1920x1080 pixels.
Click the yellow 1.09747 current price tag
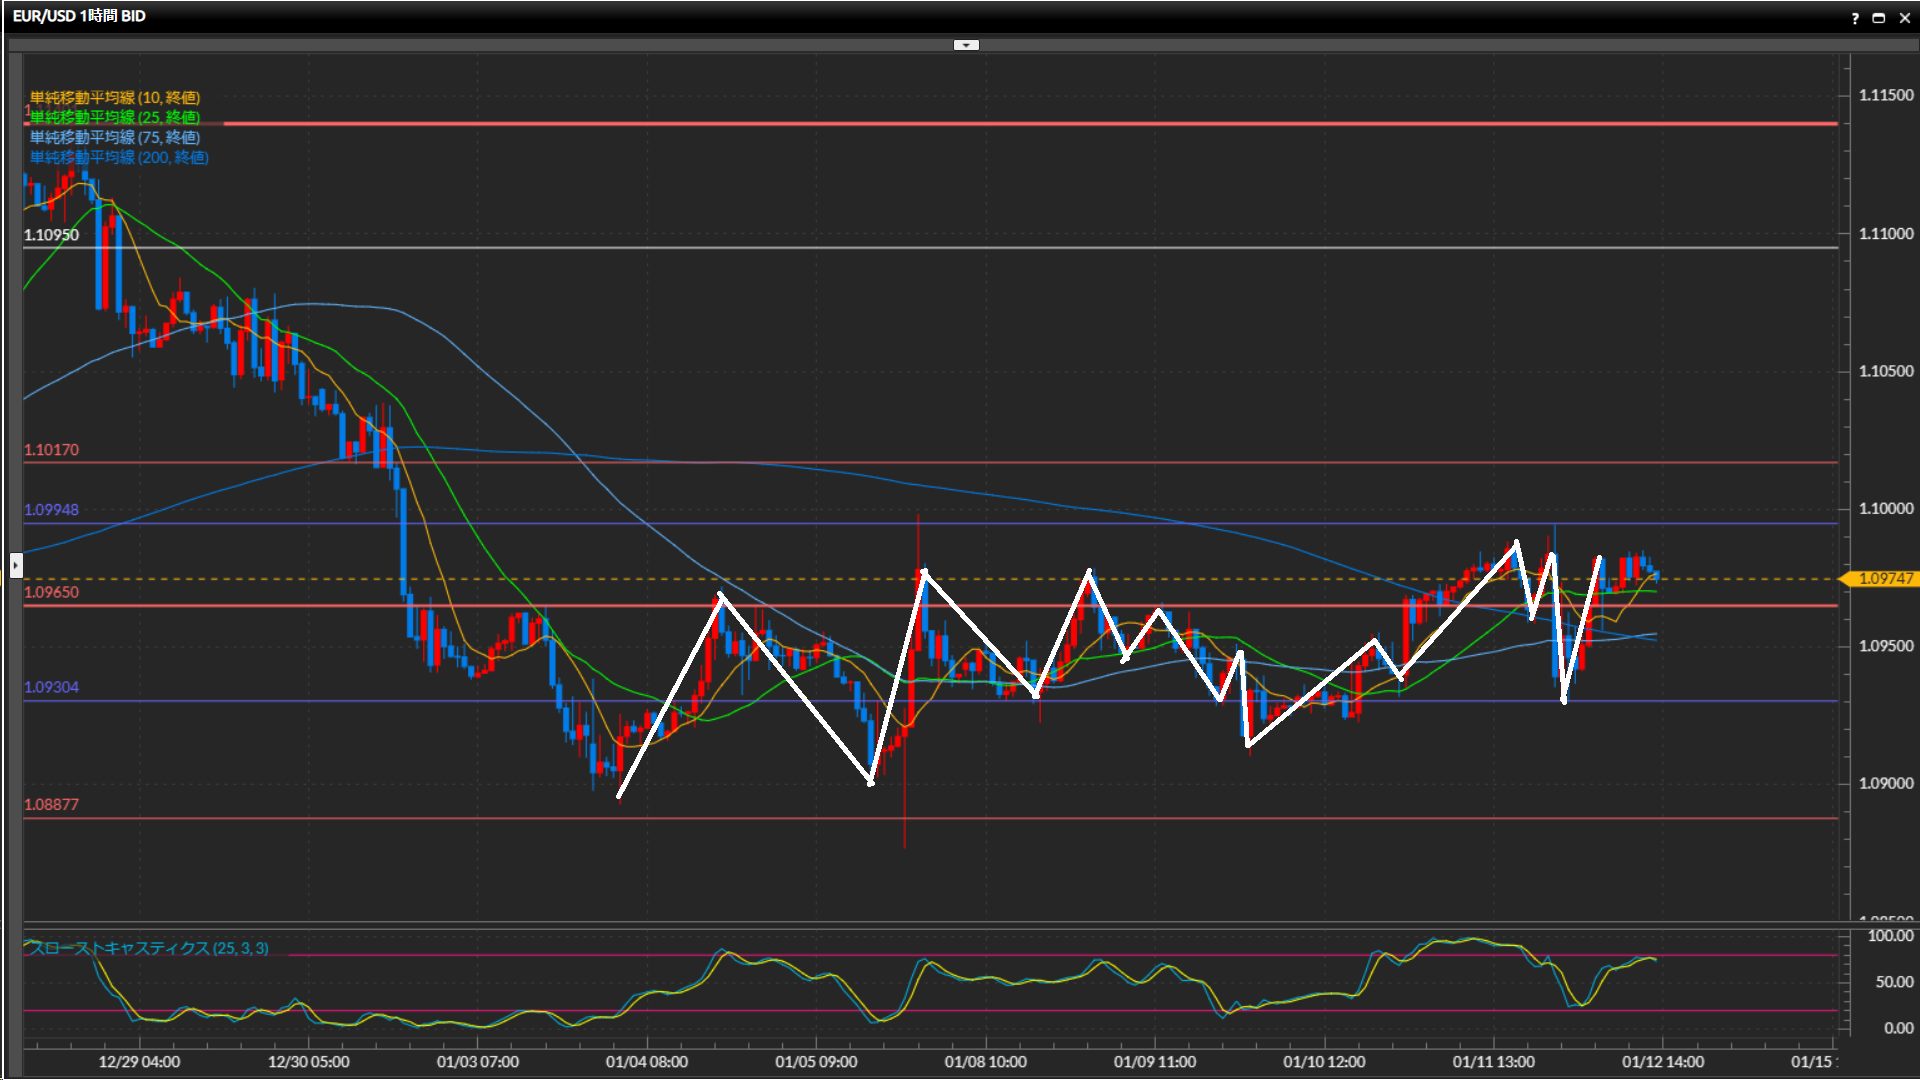point(1884,578)
